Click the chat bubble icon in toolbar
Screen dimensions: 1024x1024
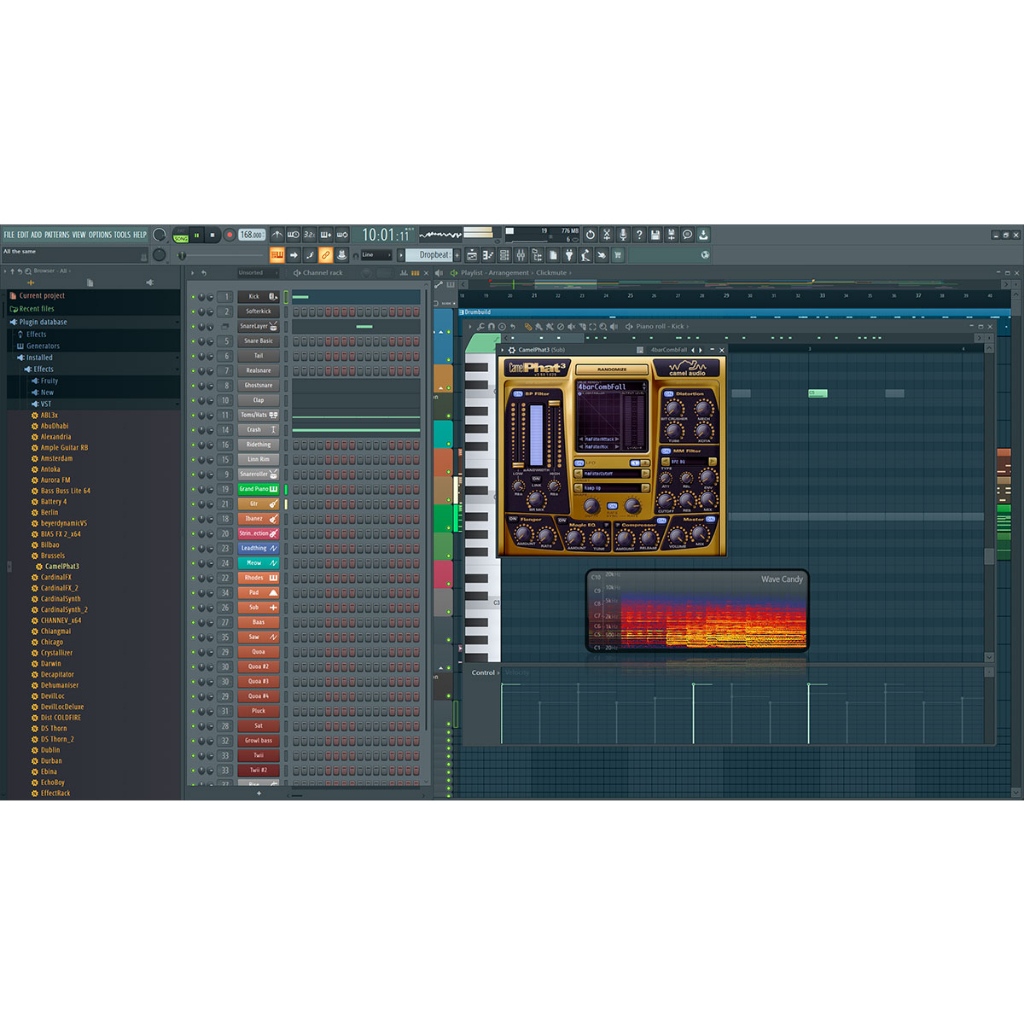[x=687, y=234]
